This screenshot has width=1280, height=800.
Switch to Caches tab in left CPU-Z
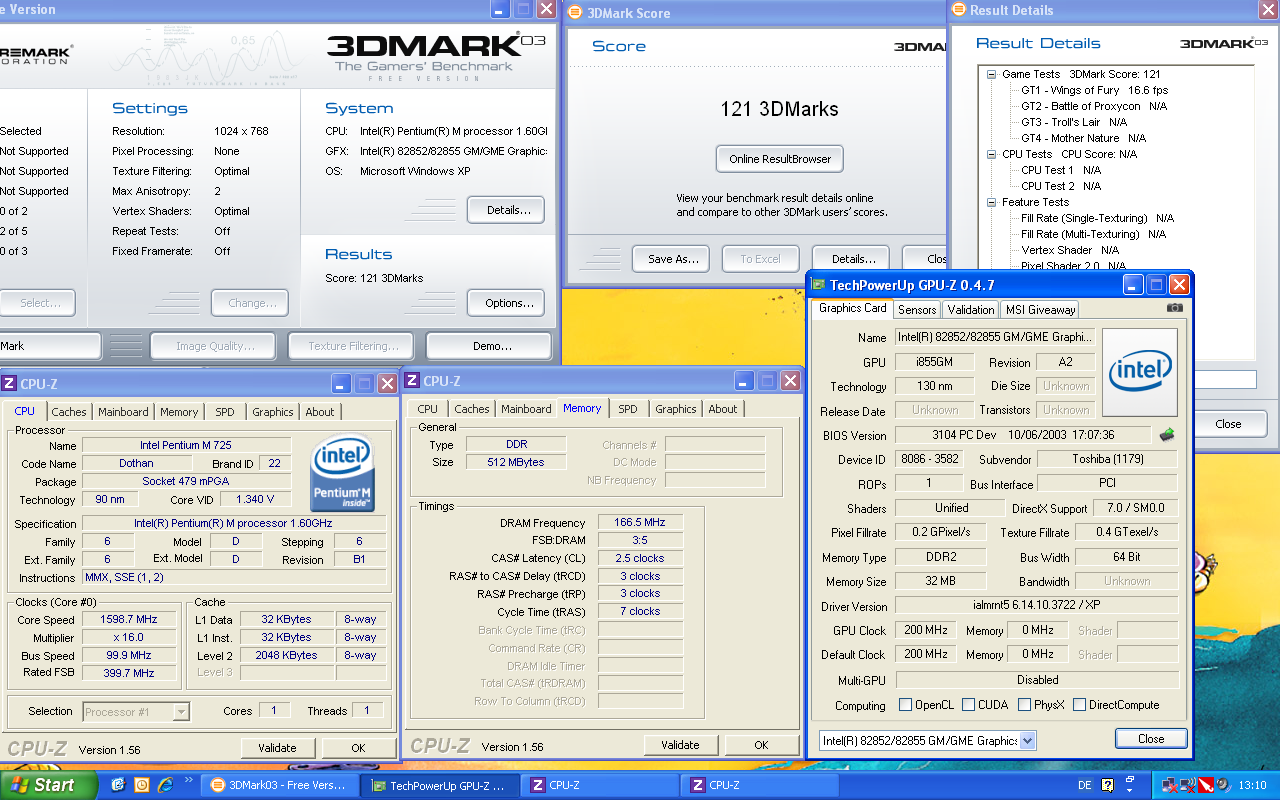pos(69,412)
